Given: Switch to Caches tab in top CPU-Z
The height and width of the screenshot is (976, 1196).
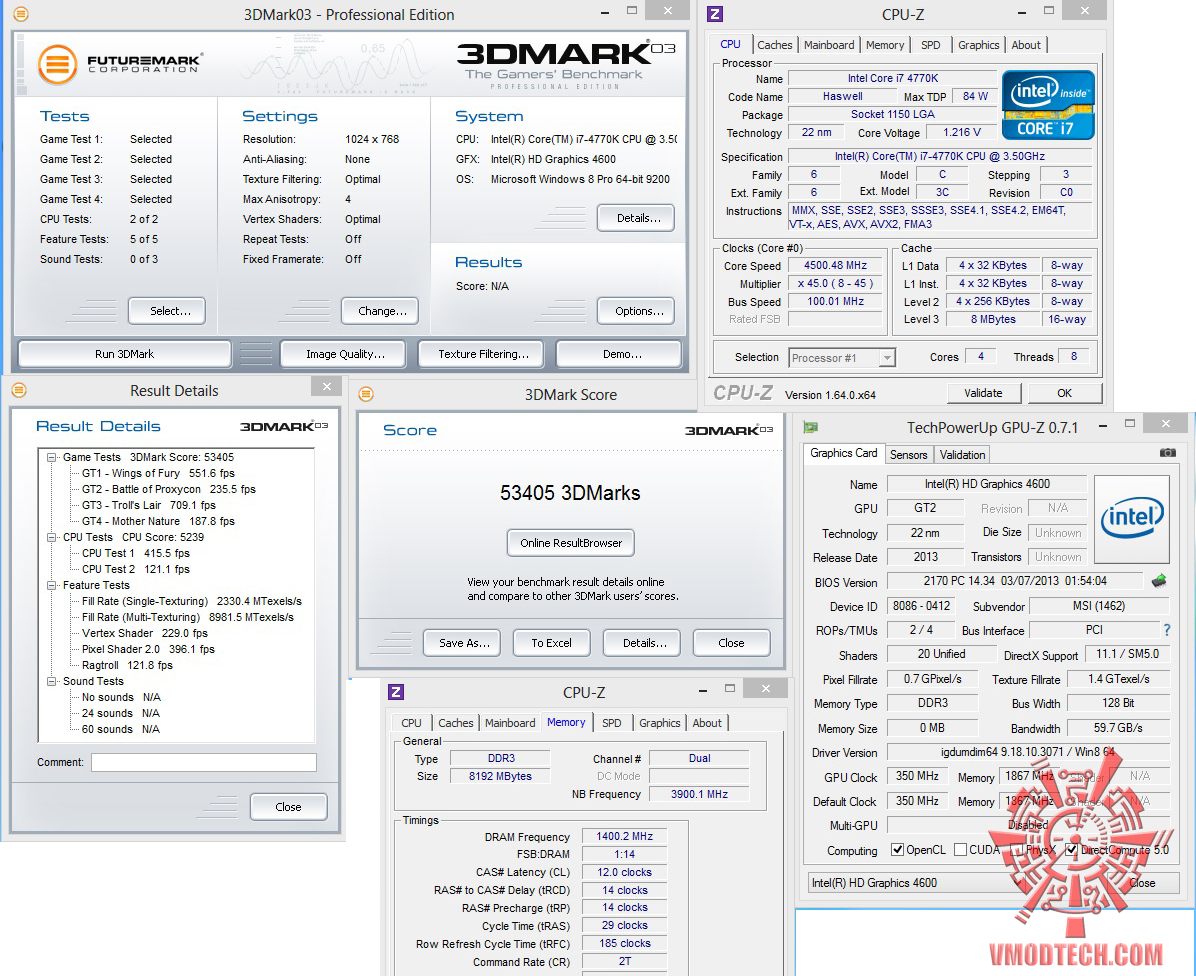Looking at the screenshot, I should point(774,45).
